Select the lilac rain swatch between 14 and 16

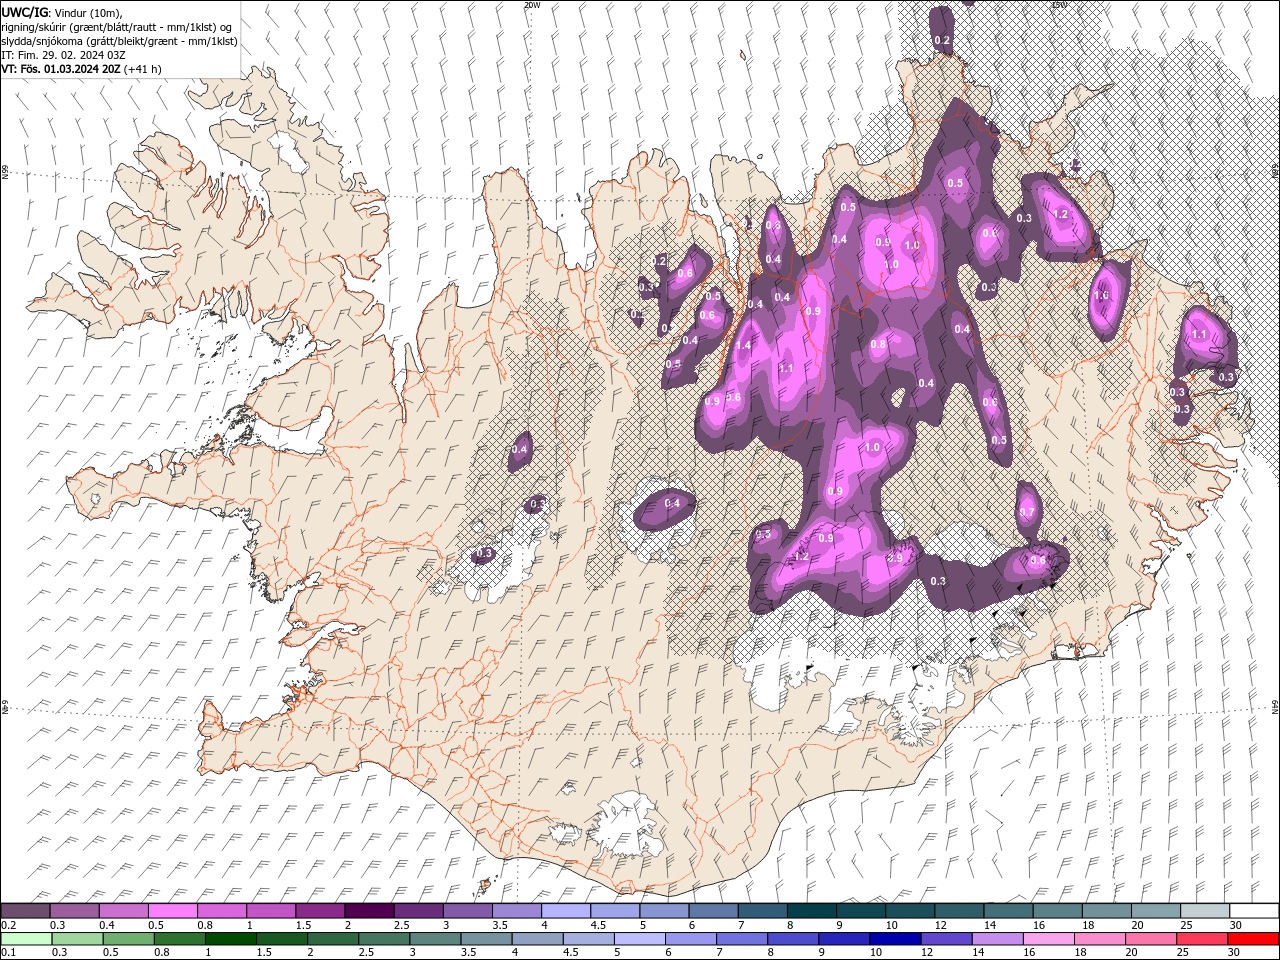996,939
